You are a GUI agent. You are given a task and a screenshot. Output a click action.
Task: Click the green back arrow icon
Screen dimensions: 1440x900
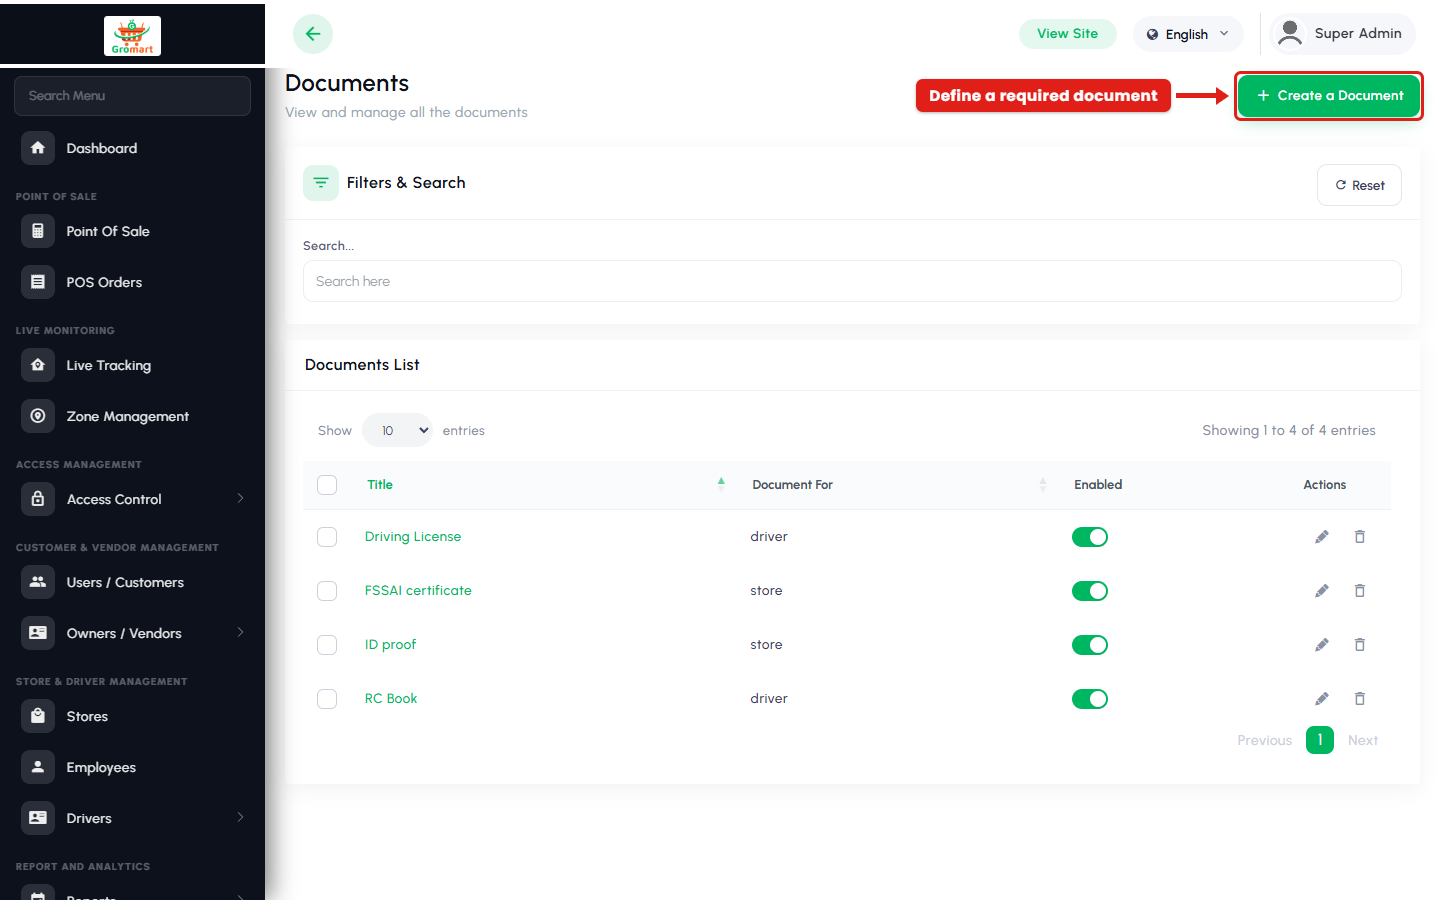tap(313, 34)
